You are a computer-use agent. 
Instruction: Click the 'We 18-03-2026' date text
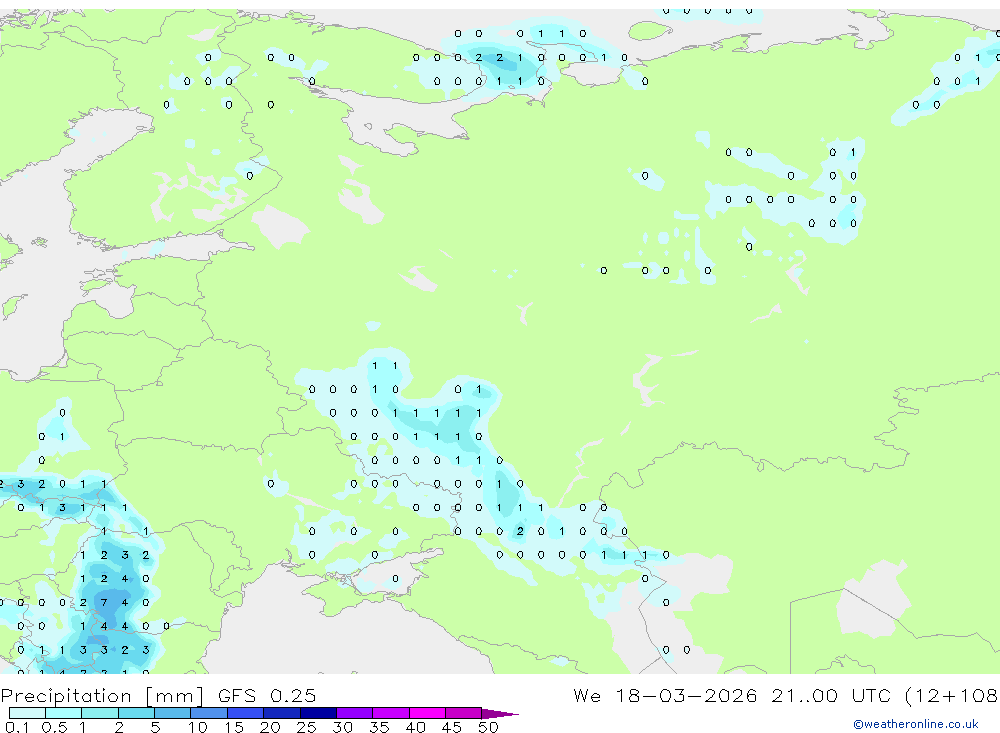(x=665, y=695)
